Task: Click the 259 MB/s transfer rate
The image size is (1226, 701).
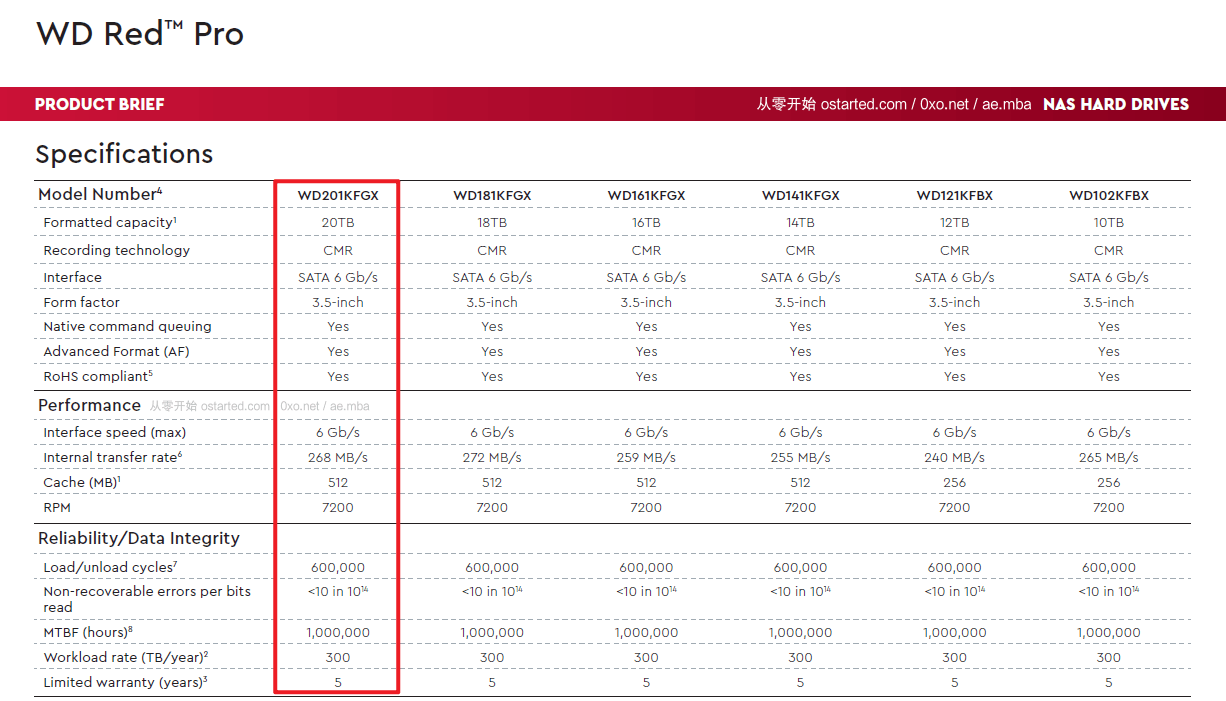Action: coord(646,457)
